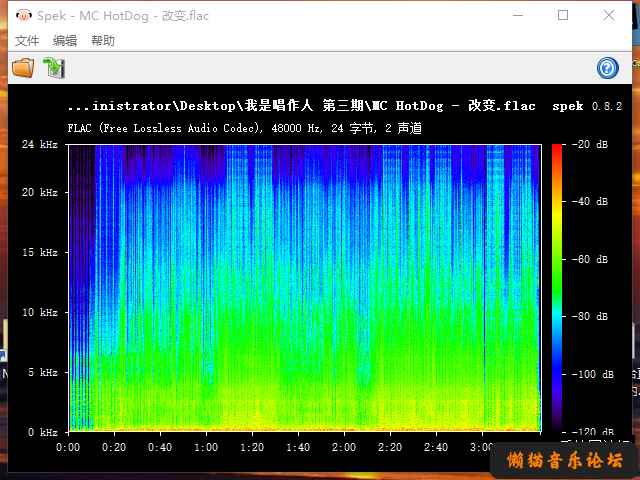Open the 编辑 menu
640x480 pixels.
coord(65,41)
